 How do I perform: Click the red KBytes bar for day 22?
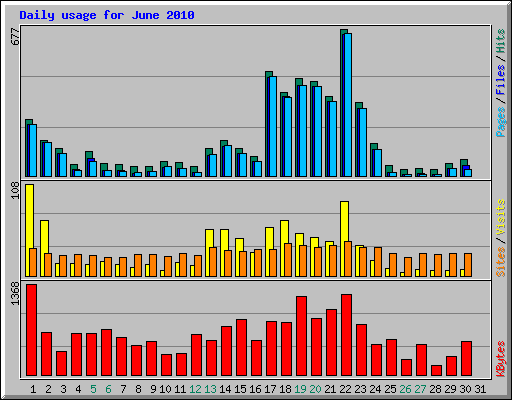(x=346, y=335)
